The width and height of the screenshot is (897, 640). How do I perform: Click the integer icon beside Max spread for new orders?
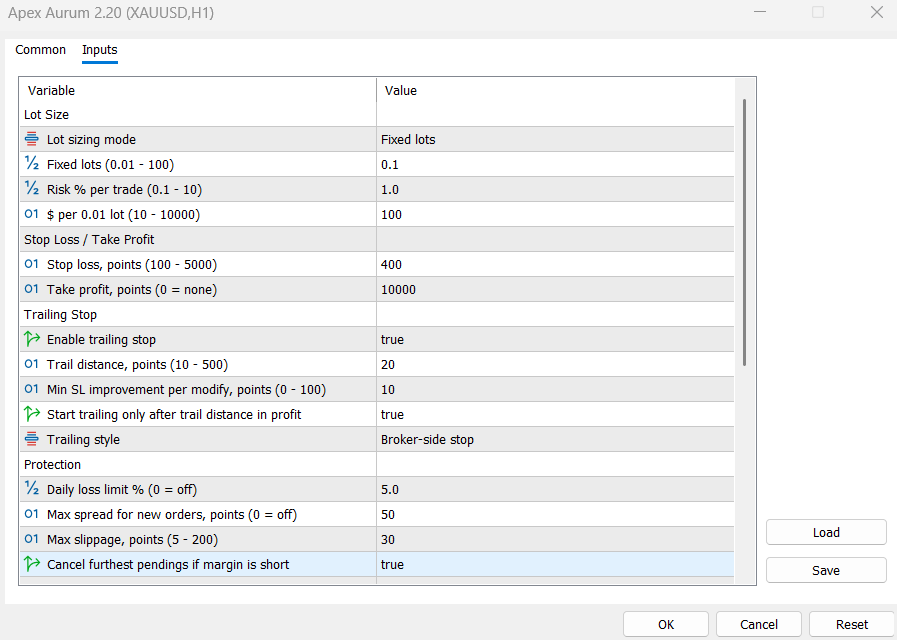coord(31,514)
